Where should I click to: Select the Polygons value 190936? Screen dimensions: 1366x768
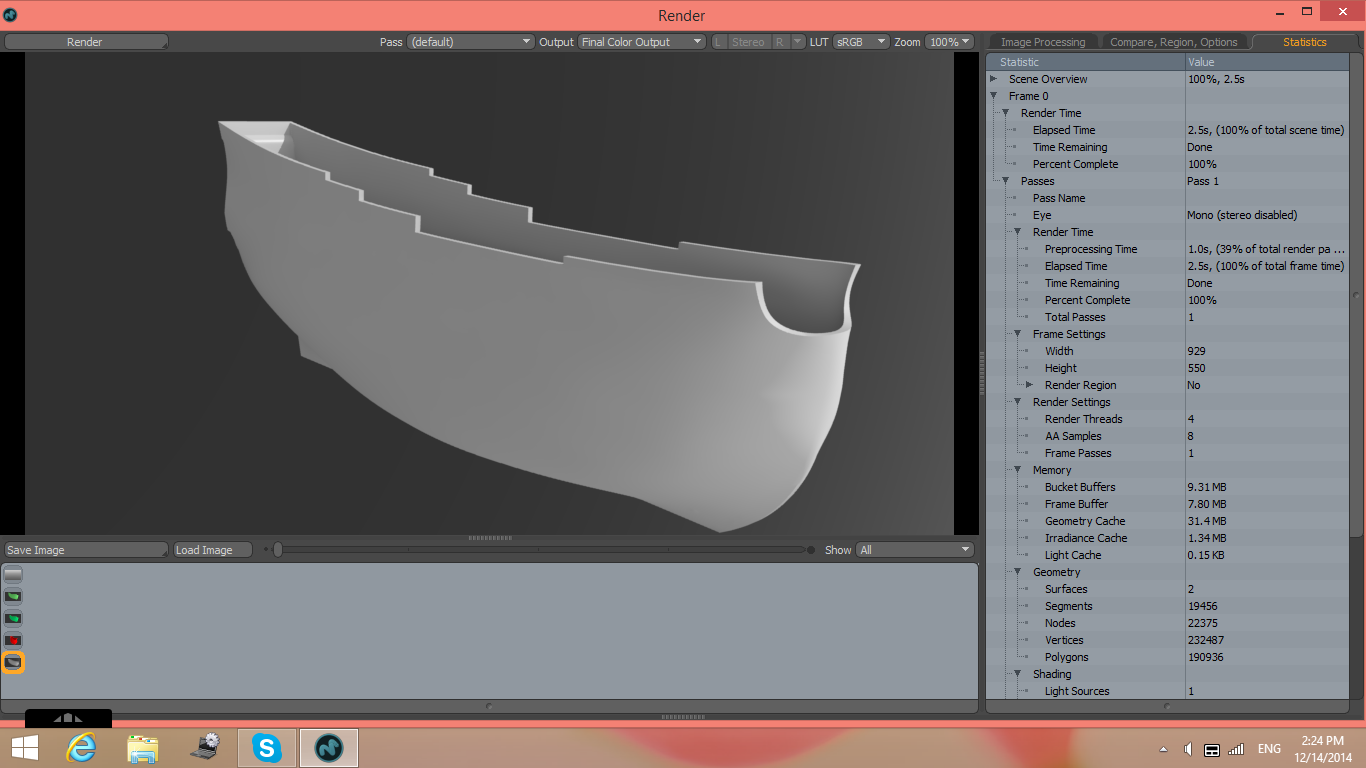pyautogui.click(x=1208, y=657)
